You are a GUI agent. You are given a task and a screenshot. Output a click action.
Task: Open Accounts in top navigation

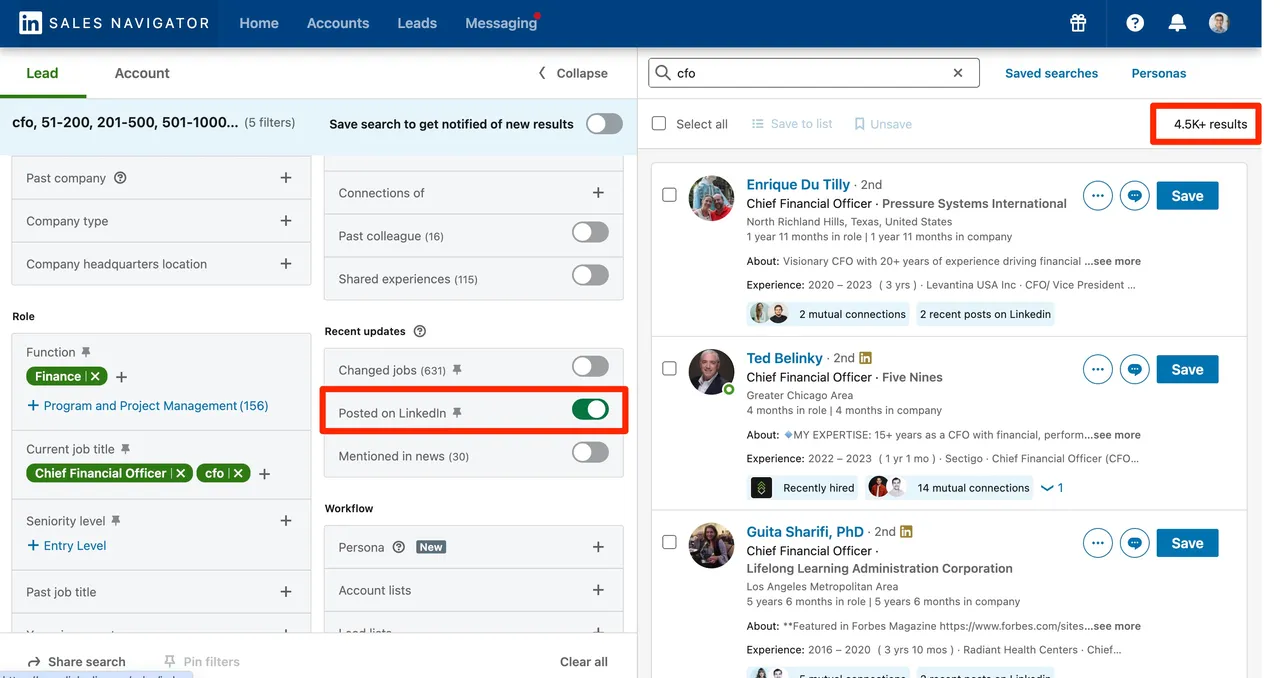(338, 23)
